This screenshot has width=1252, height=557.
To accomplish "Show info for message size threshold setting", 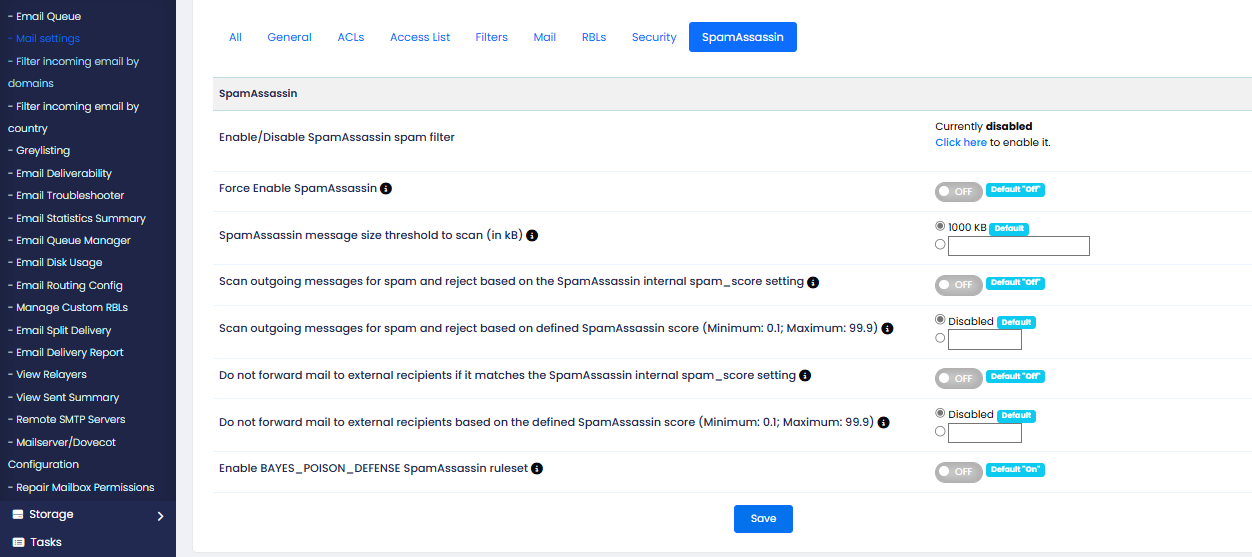I will click(532, 236).
